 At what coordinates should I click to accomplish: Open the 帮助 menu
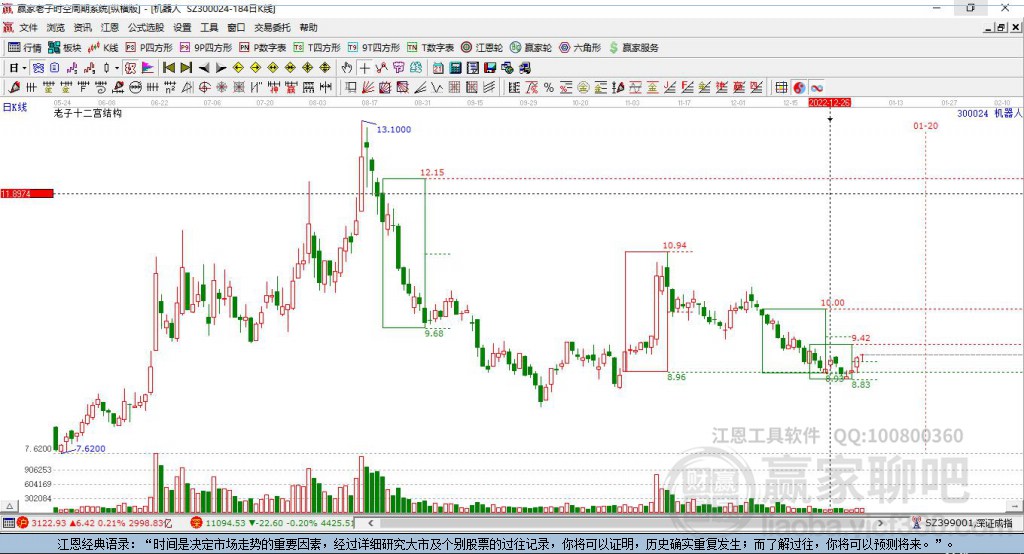pyautogui.click(x=308, y=27)
